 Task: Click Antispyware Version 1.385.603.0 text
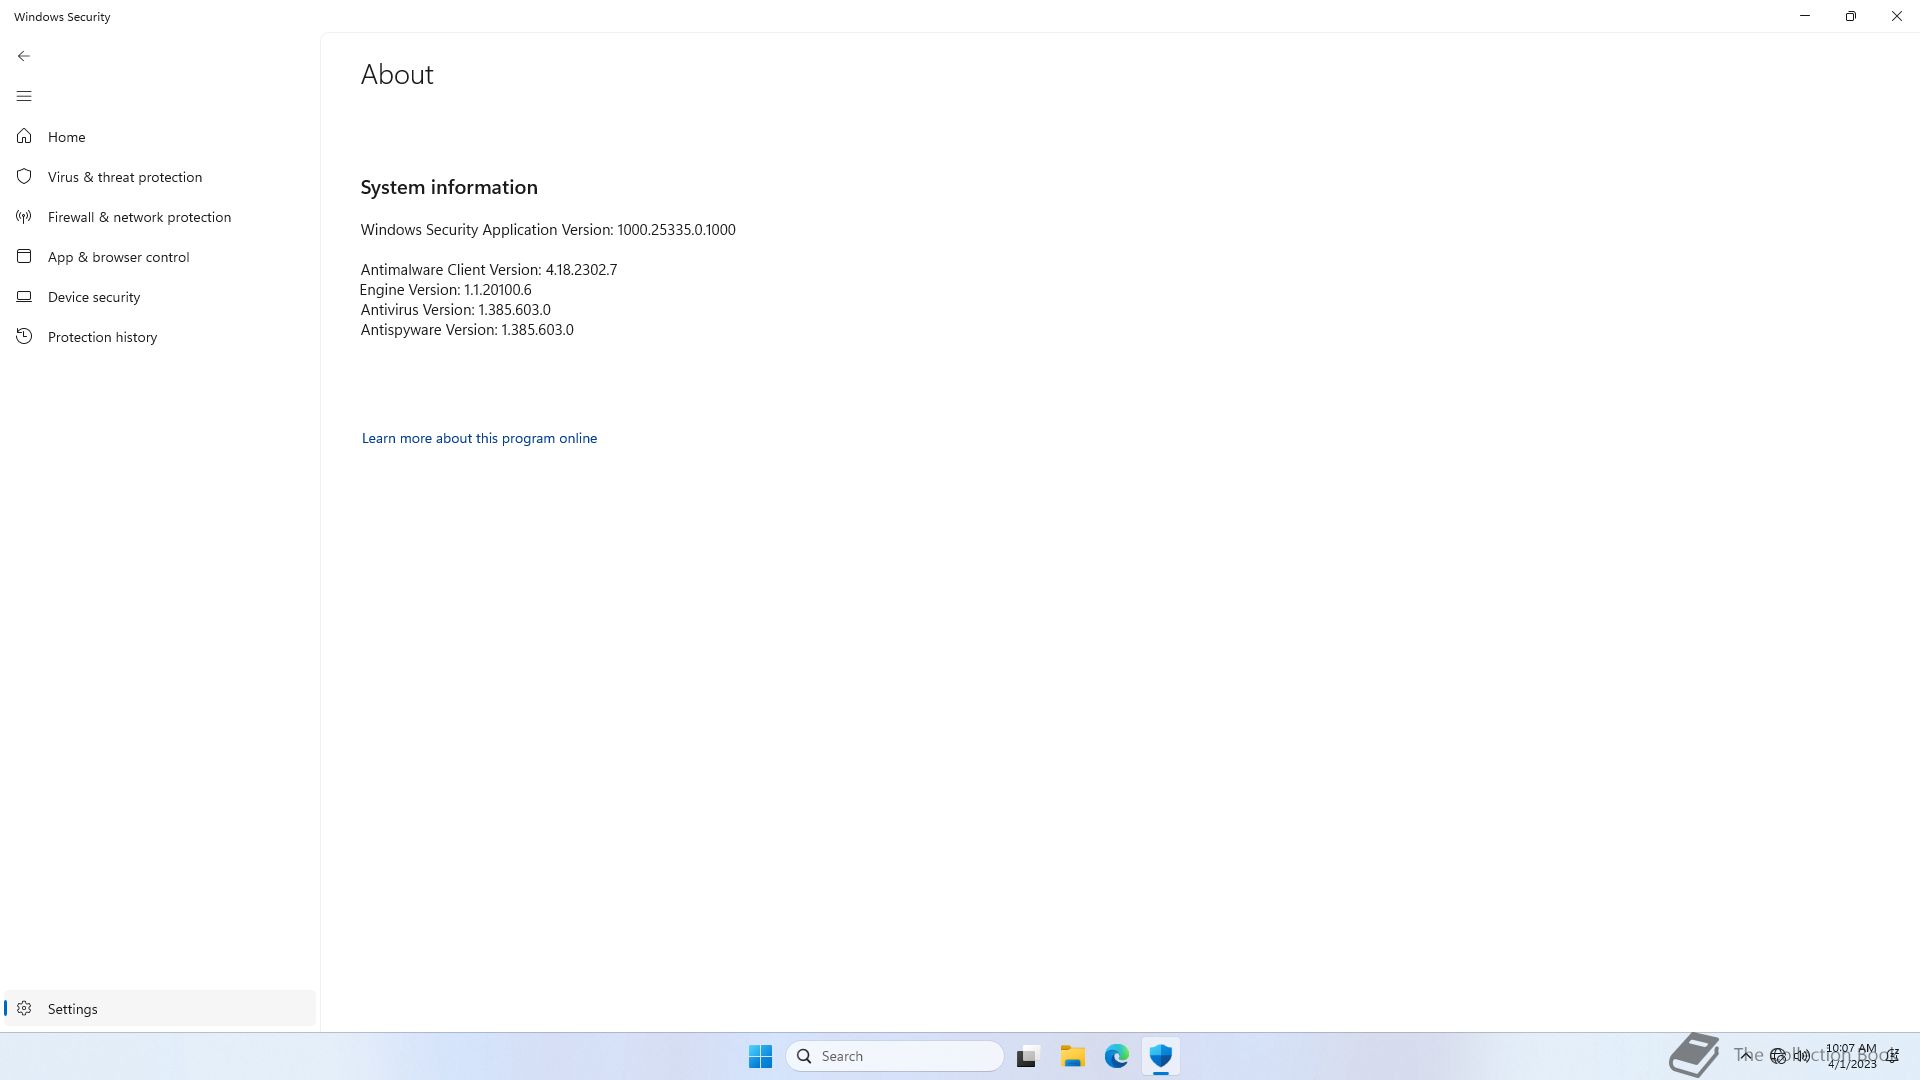pyautogui.click(x=467, y=330)
